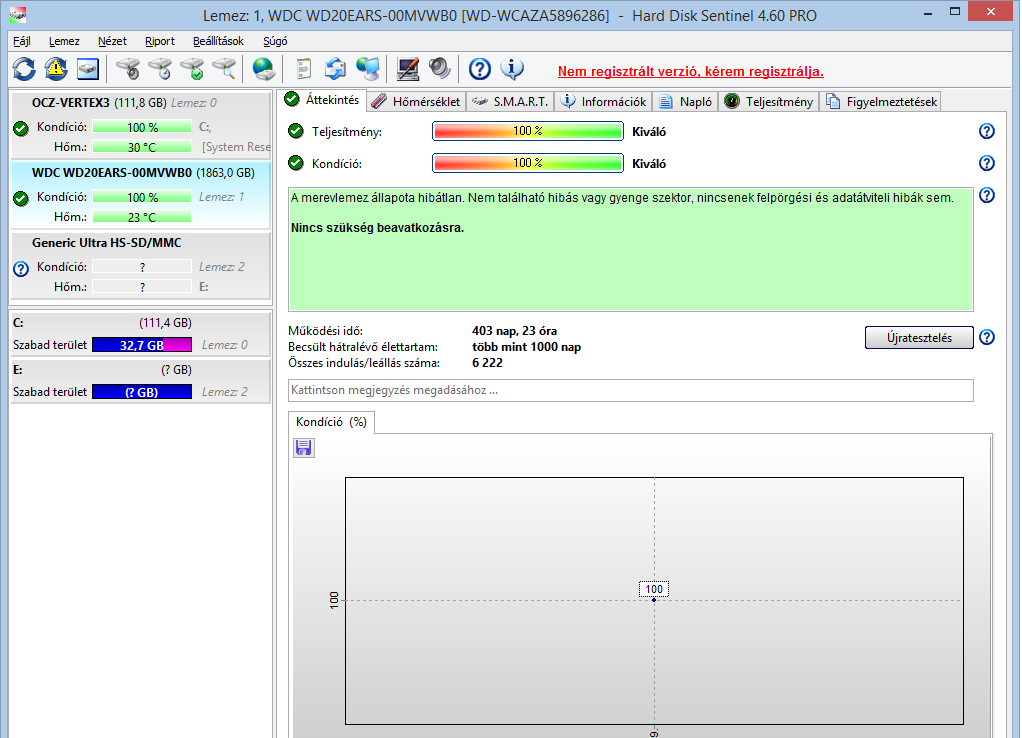The image size is (1022, 738).
Task: Select the Kondíció (%) chart tab
Action: (331, 422)
